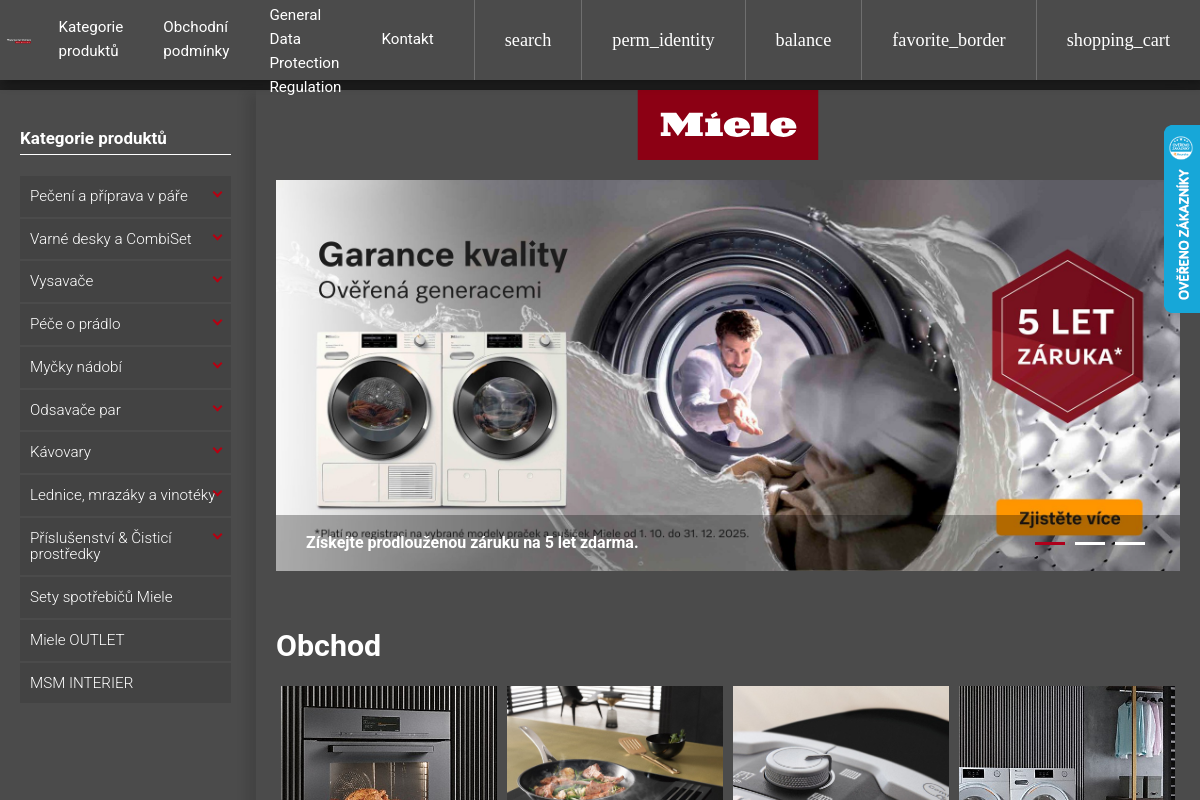Screen dimensions: 1200x800
Task: Select the second carousel slide indicator
Action: pyautogui.click(x=1090, y=543)
